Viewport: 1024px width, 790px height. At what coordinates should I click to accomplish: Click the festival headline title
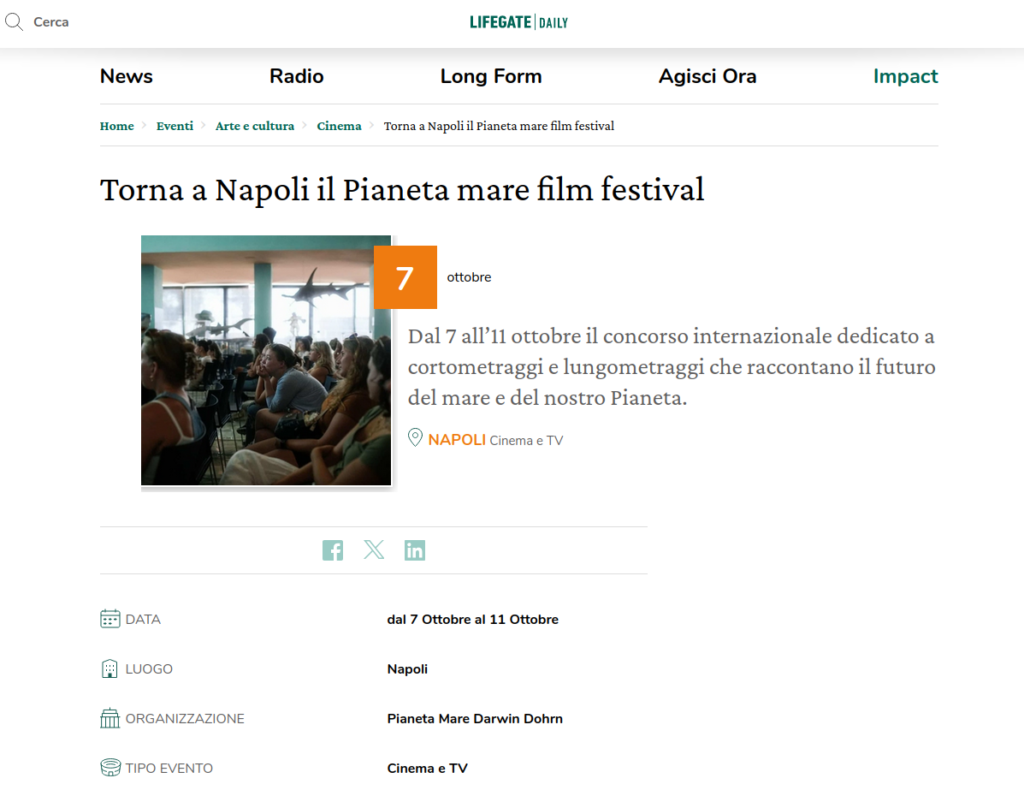pyautogui.click(x=402, y=190)
